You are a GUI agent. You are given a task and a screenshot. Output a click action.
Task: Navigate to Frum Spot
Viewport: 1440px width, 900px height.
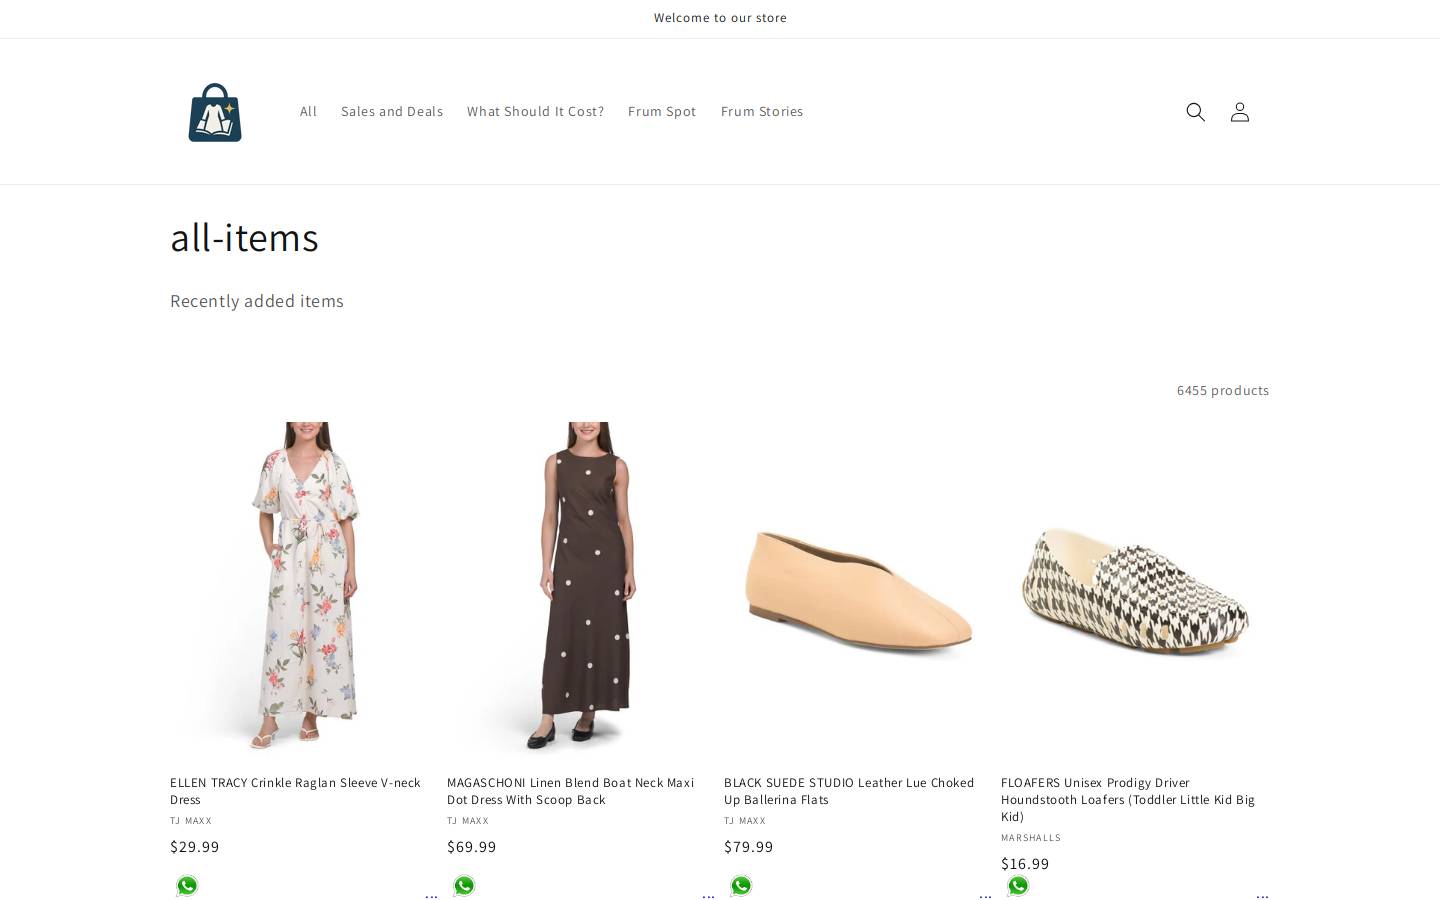(x=662, y=112)
